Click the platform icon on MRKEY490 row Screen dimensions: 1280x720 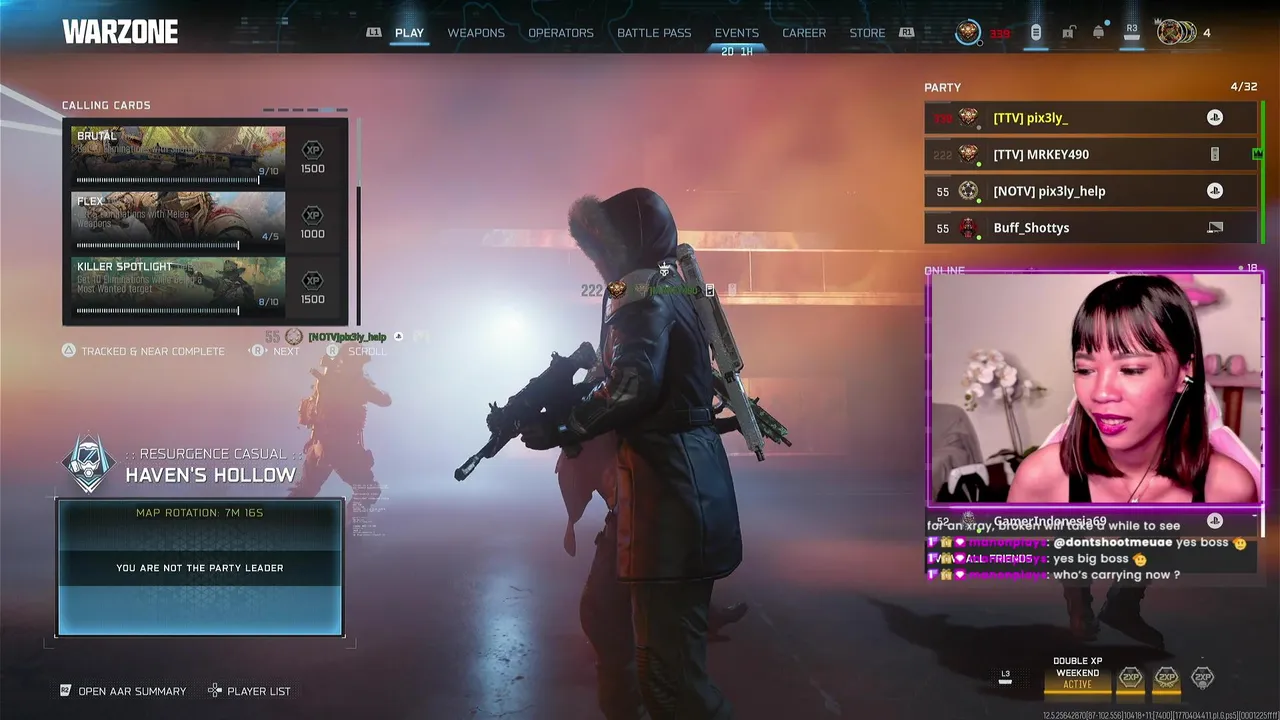click(1215, 154)
